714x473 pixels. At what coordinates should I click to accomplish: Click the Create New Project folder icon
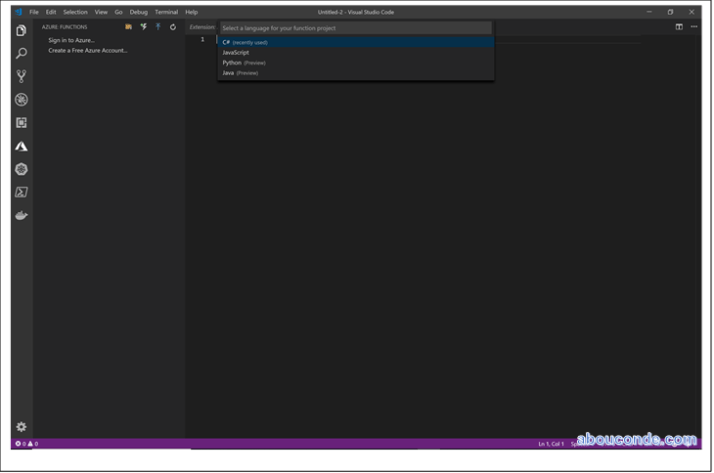[x=128, y=27]
